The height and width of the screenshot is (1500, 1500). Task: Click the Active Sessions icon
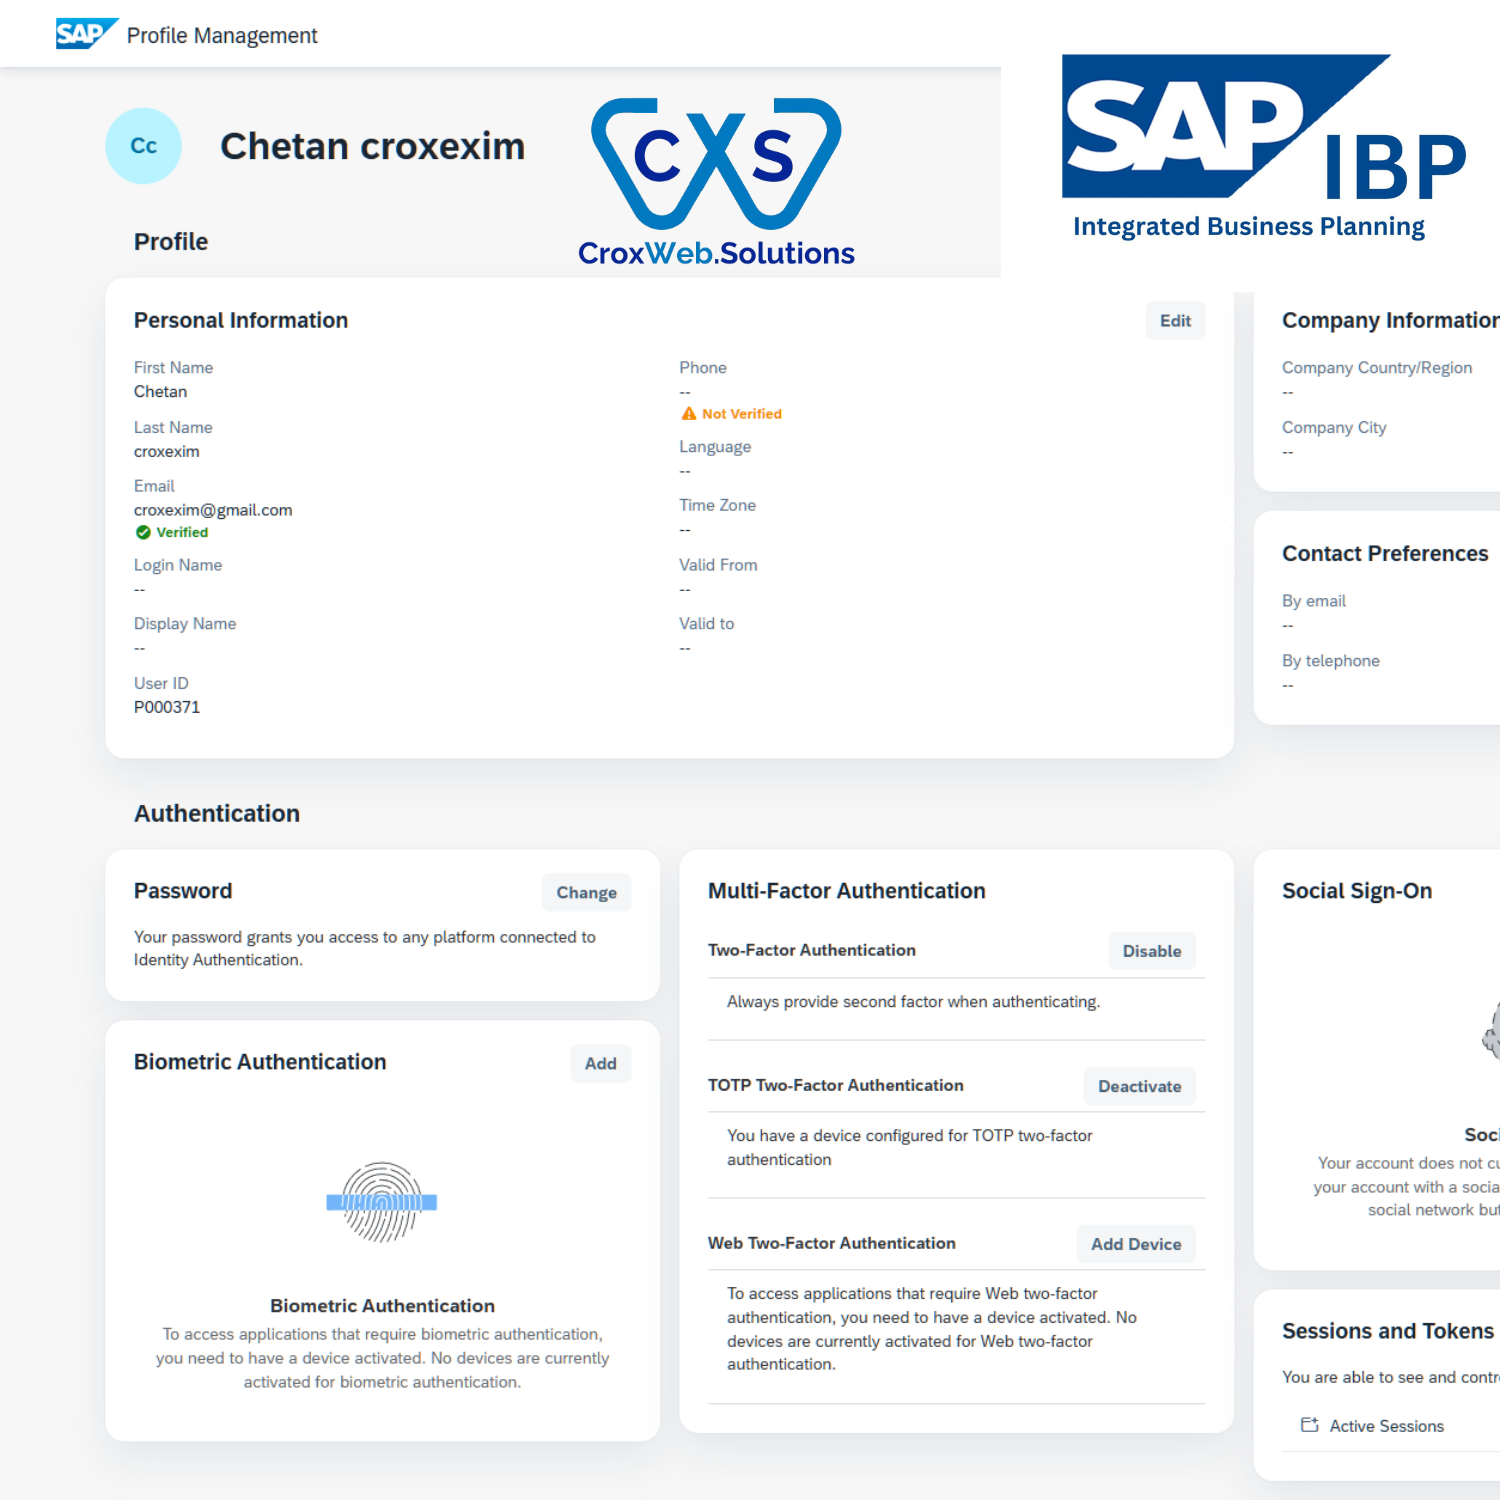[x=1309, y=1425]
